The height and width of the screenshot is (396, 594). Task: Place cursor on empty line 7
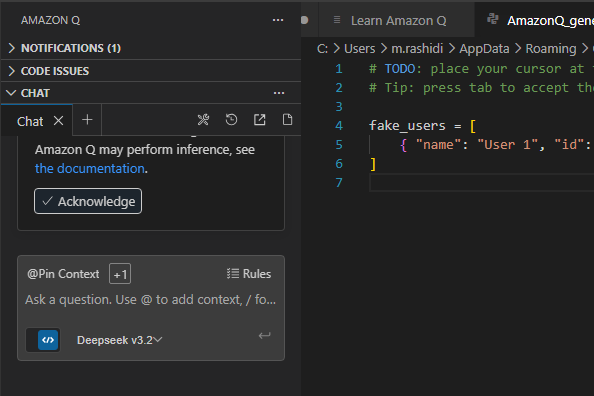[482, 183]
